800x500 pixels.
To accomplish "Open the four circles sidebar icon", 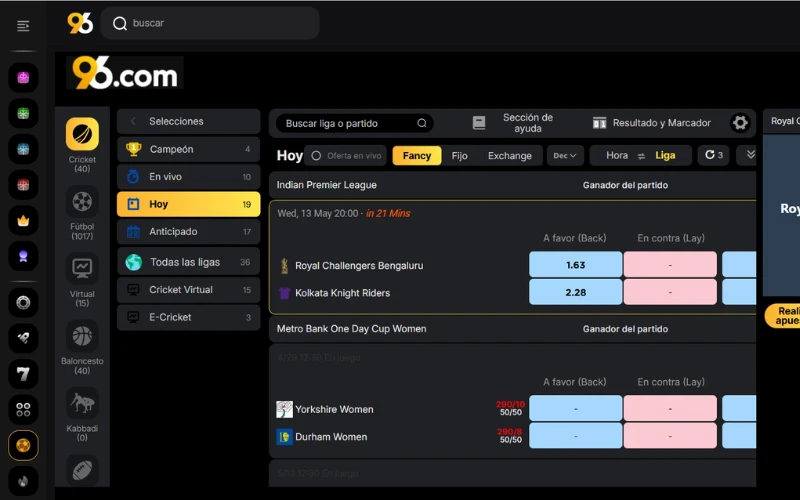I will click(x=23, y=410).
